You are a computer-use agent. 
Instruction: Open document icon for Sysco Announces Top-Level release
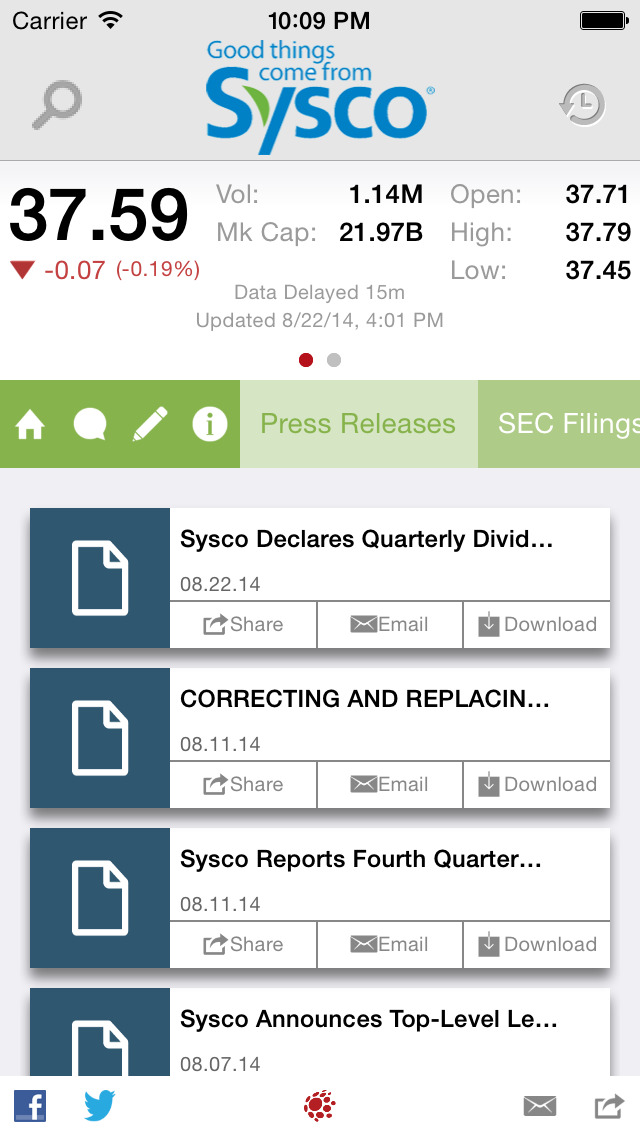[100, 1032]
